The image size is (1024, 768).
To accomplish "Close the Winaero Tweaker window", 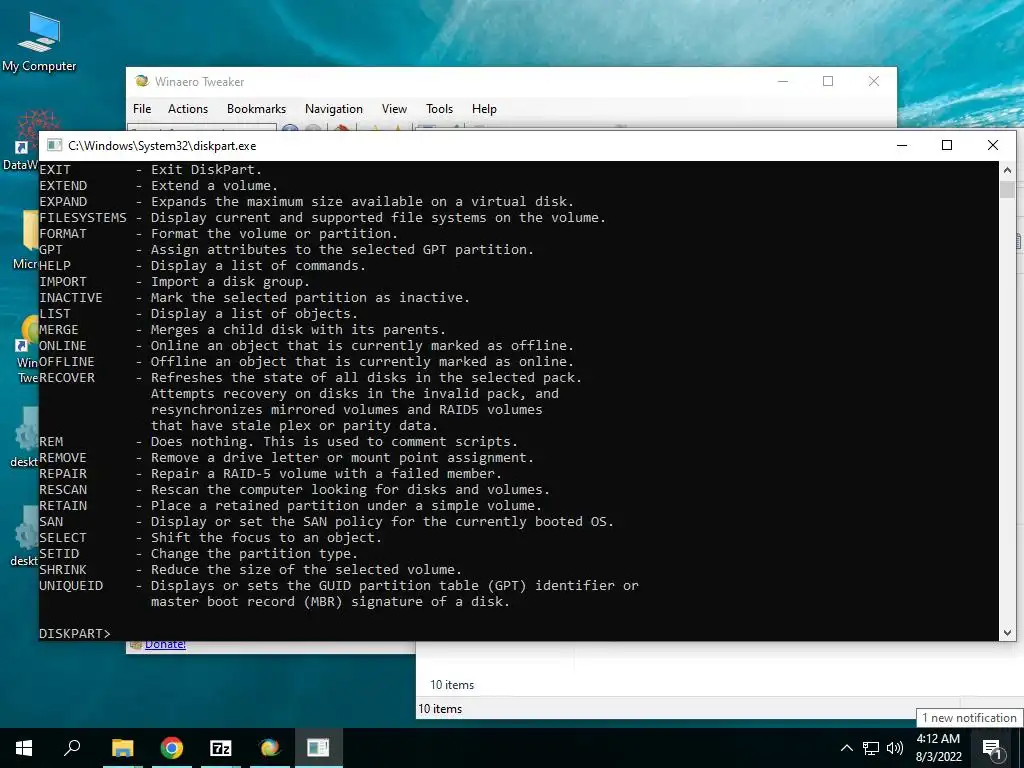I will [x=874, y=81].
